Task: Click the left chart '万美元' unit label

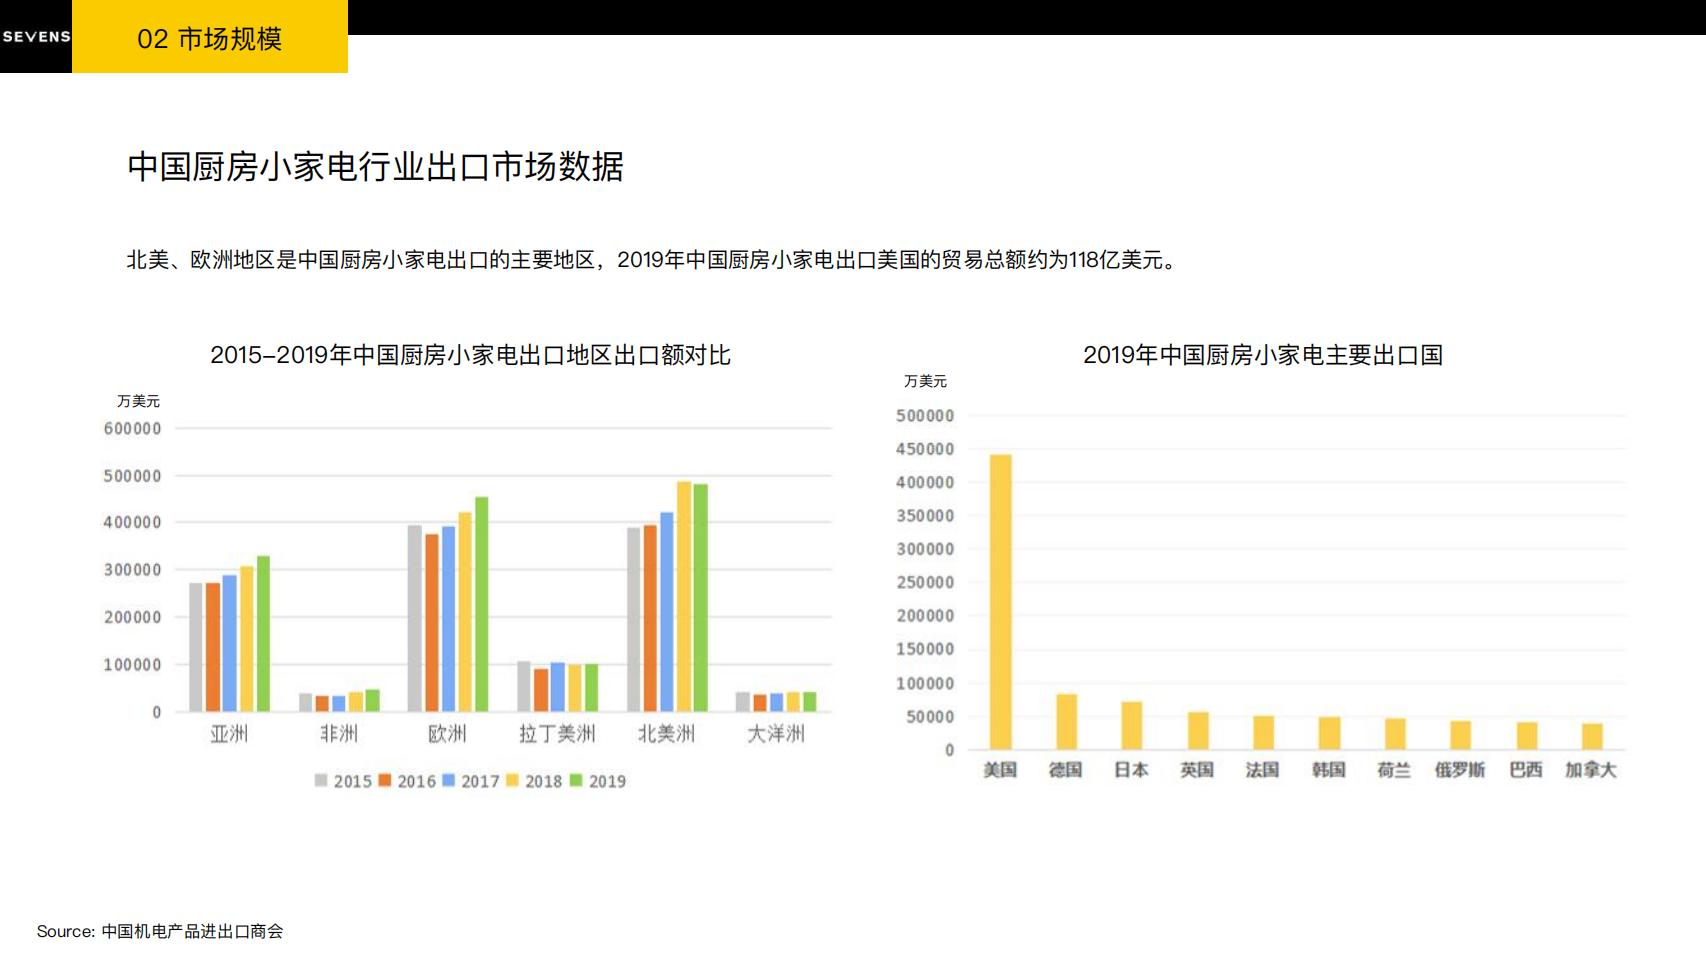Action: click(138, 401)
